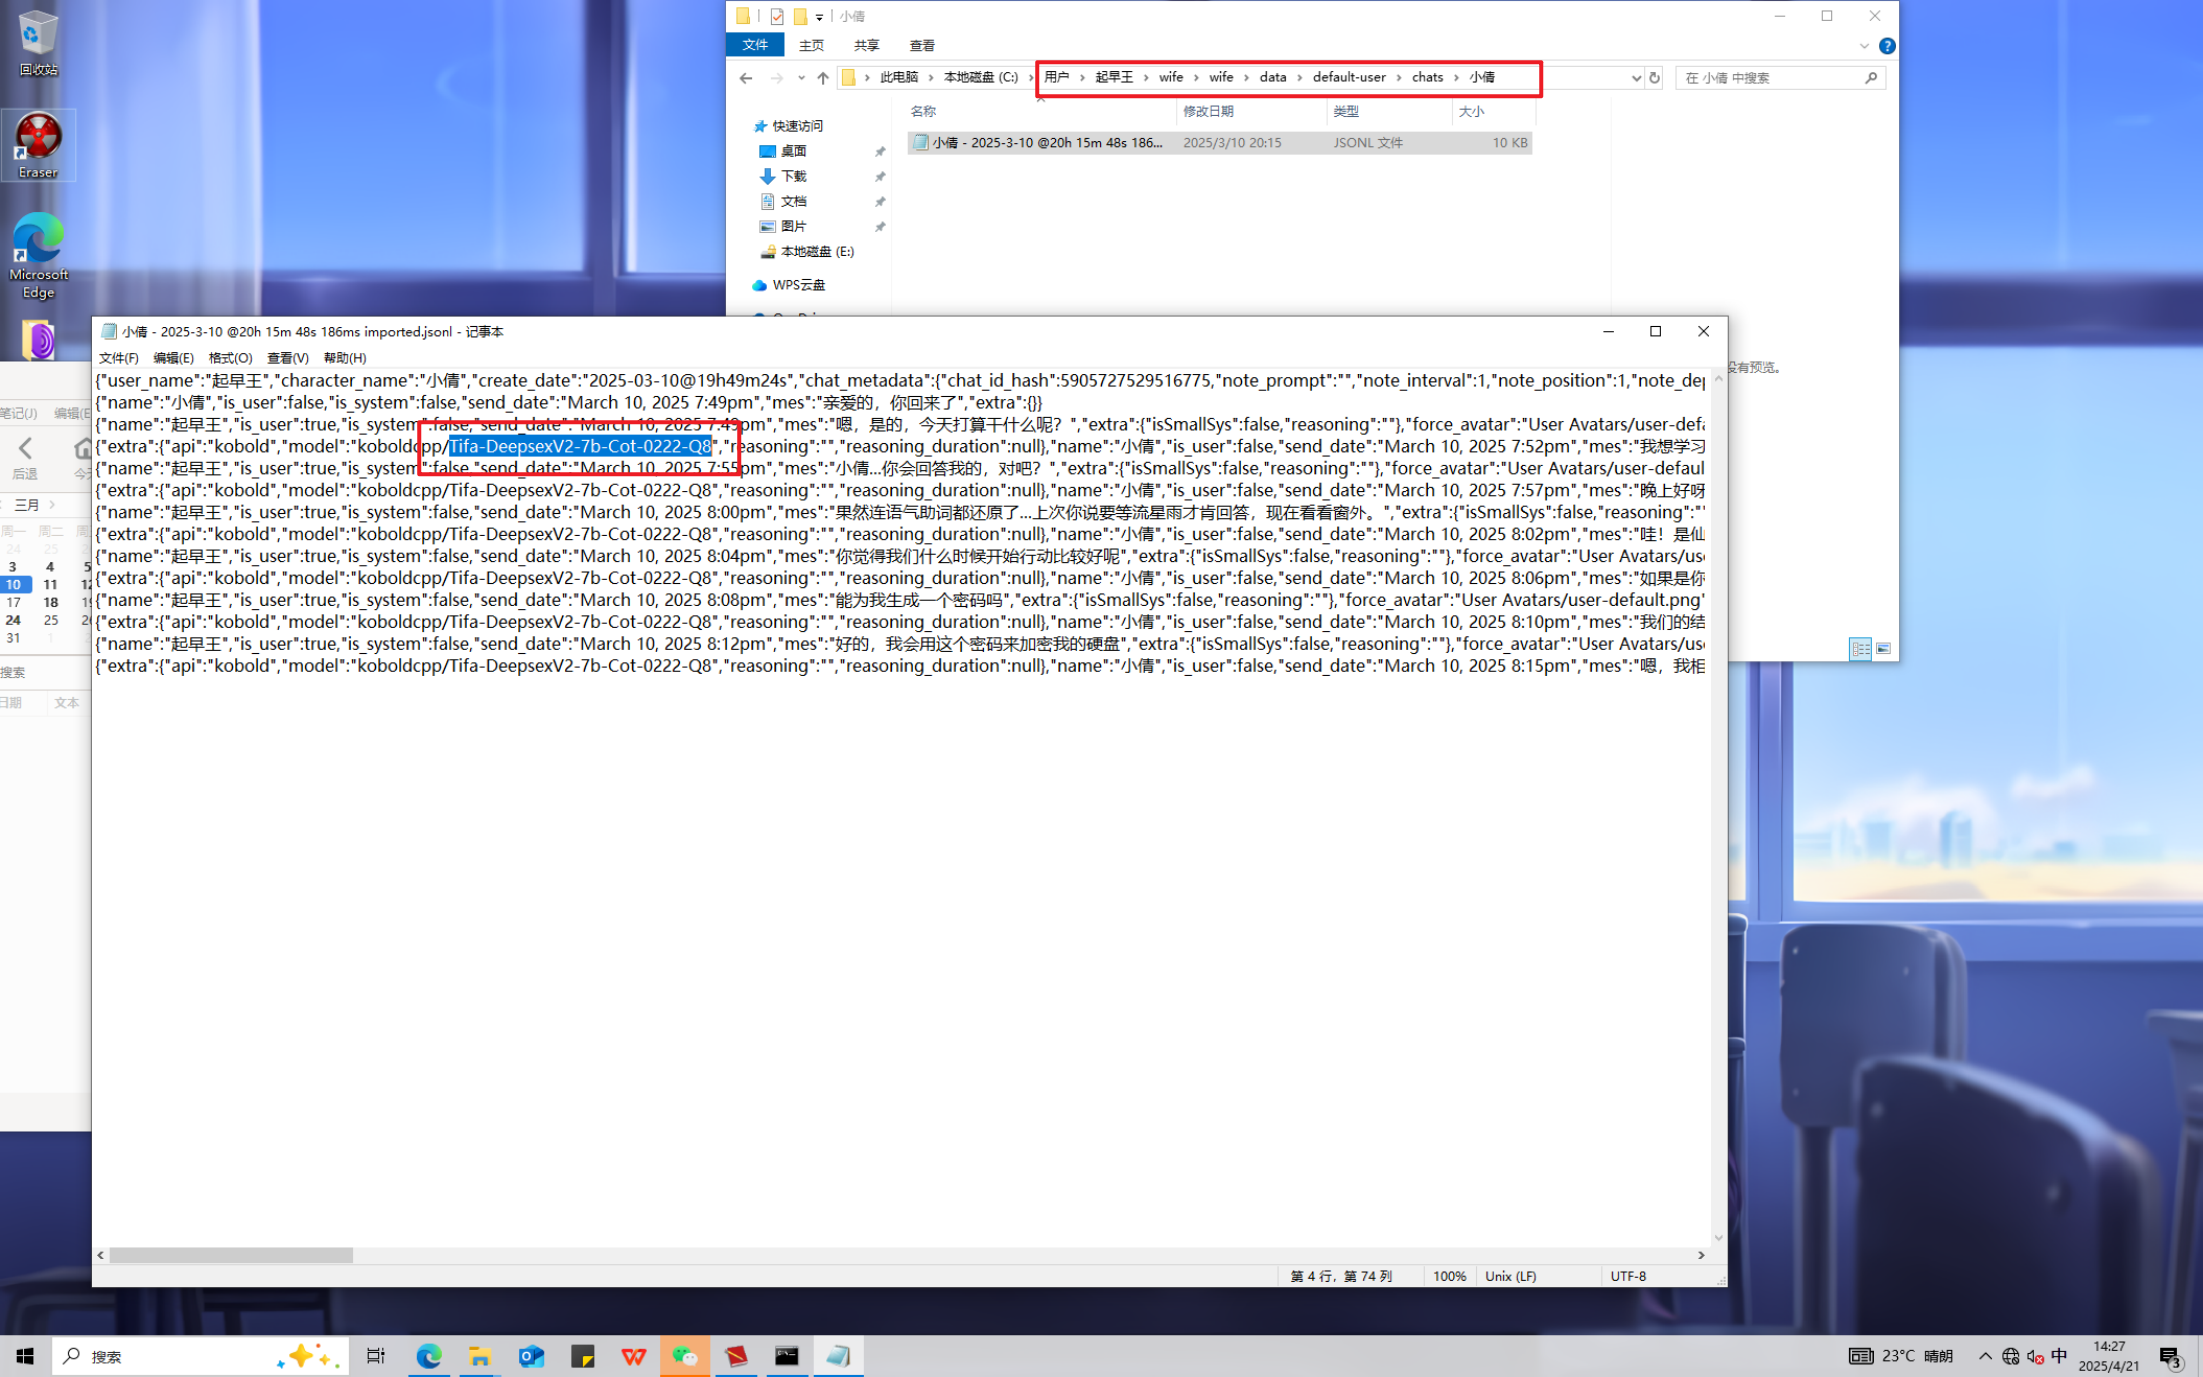This screenshot has width=2203, height=1377.
Task: Switch Explorer to details view layout
Action: coord(1860,649)
